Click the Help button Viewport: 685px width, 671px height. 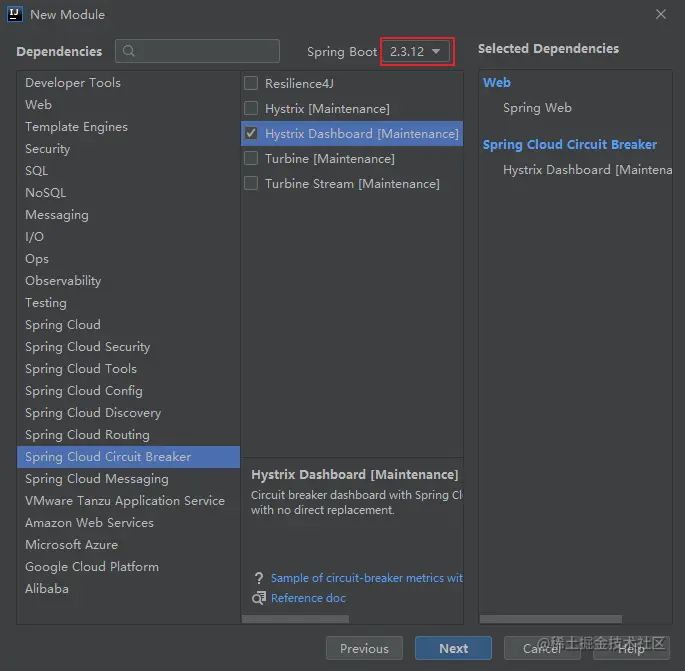click(x=631, y=648)
